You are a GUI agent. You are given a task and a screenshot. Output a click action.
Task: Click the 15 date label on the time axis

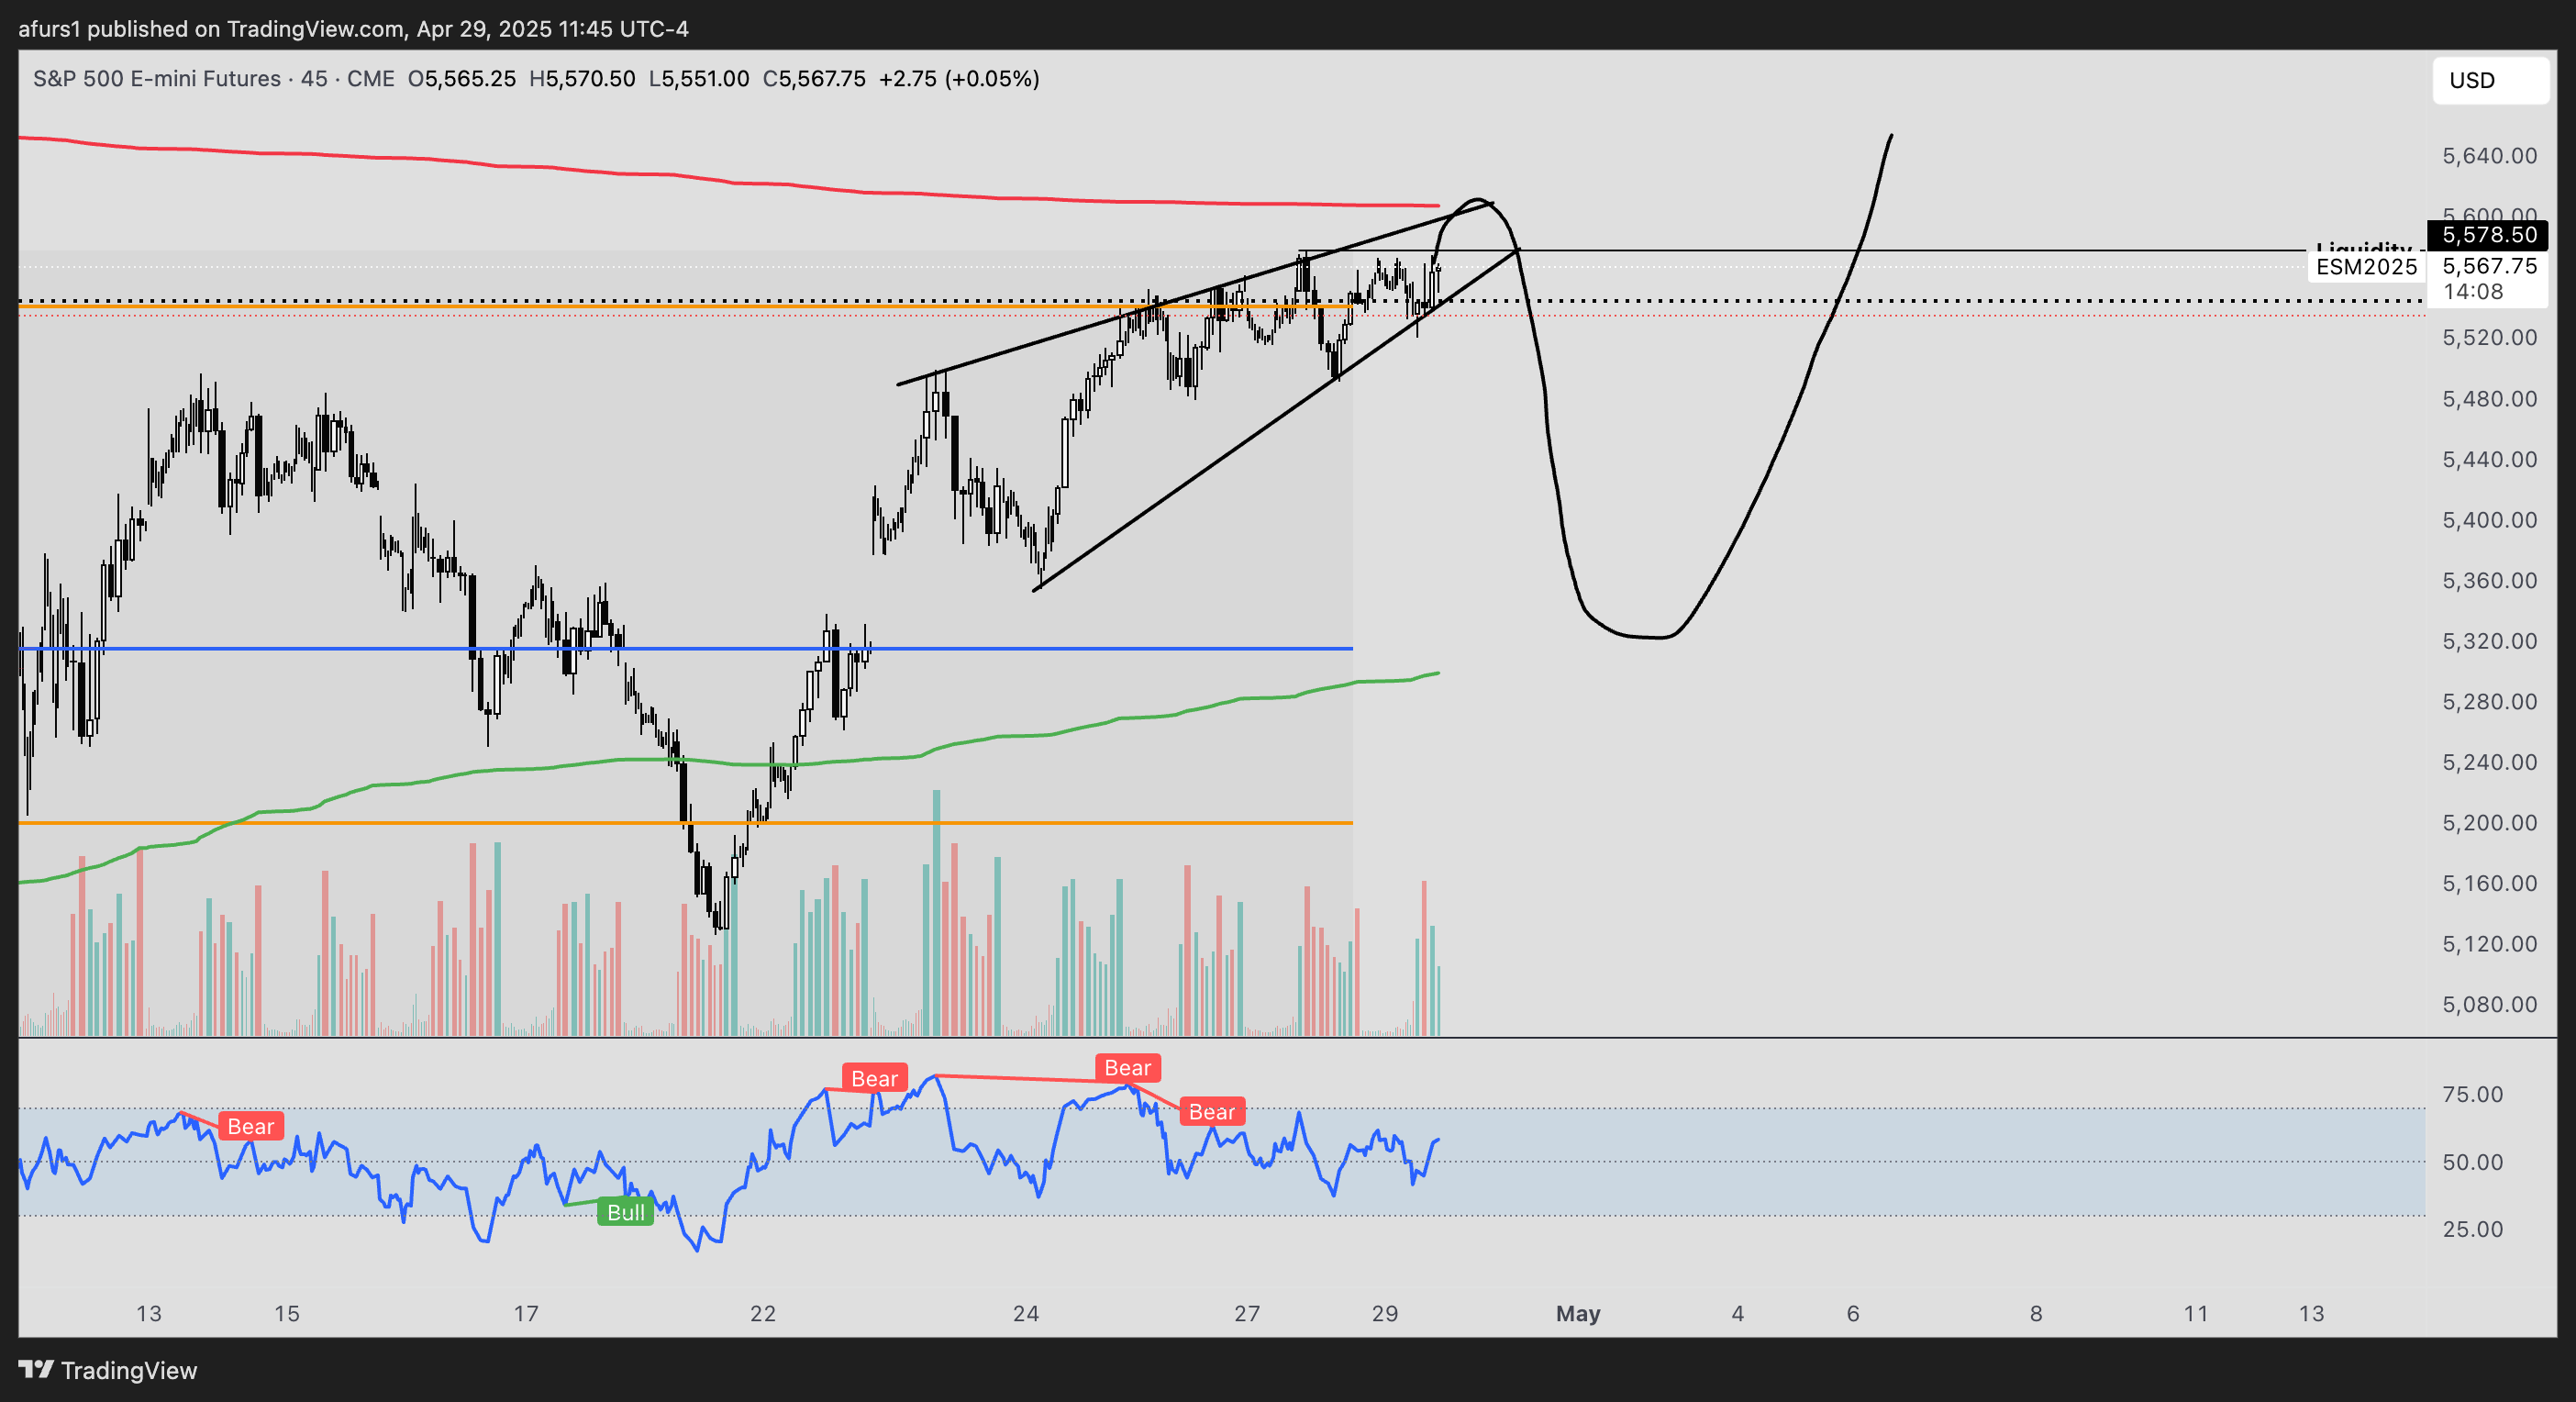click(x=287, y=1314)
